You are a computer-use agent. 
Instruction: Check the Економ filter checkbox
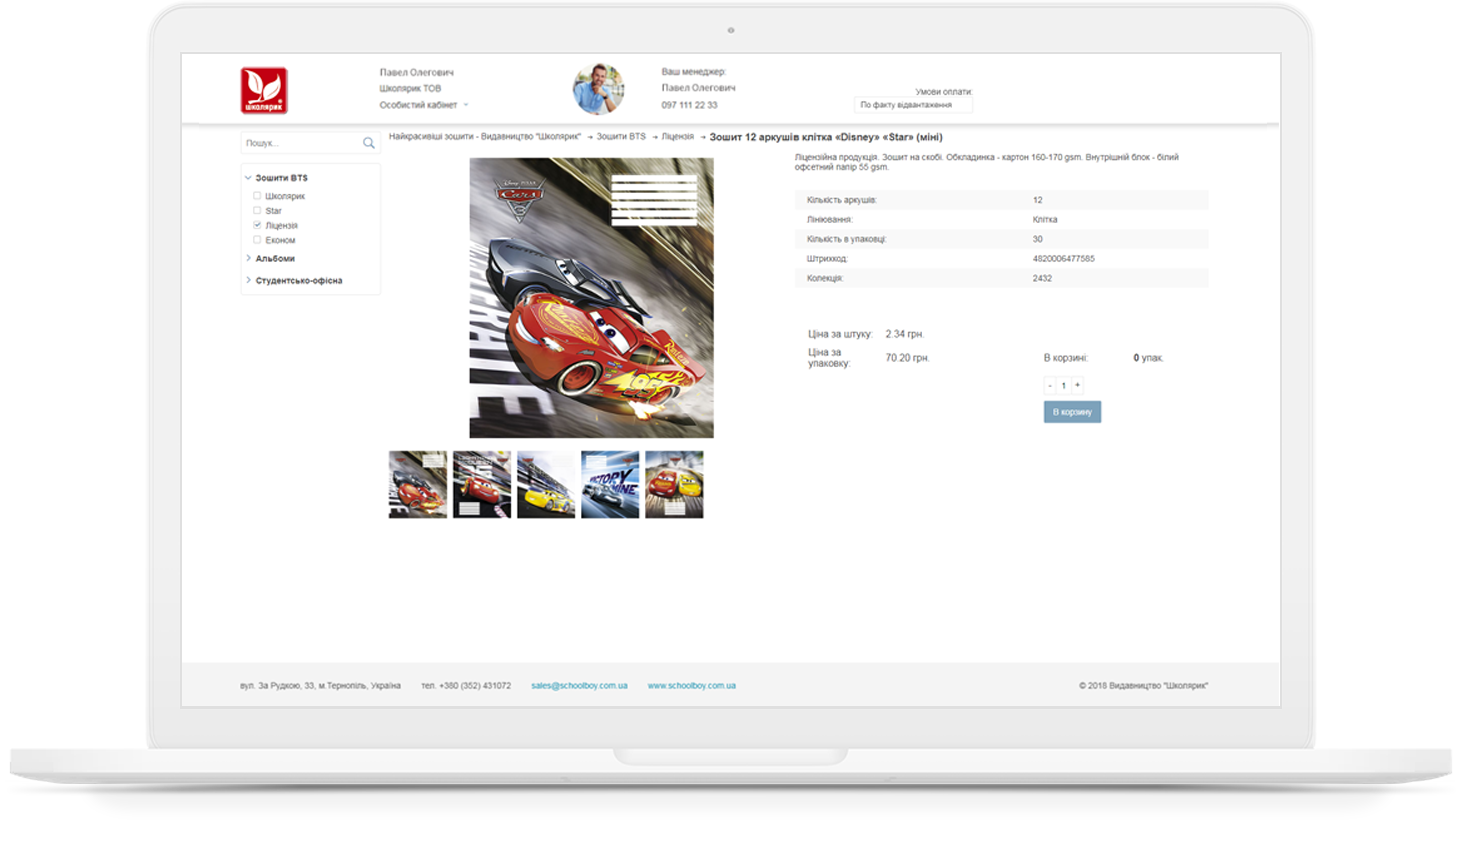tap(257, 240)
